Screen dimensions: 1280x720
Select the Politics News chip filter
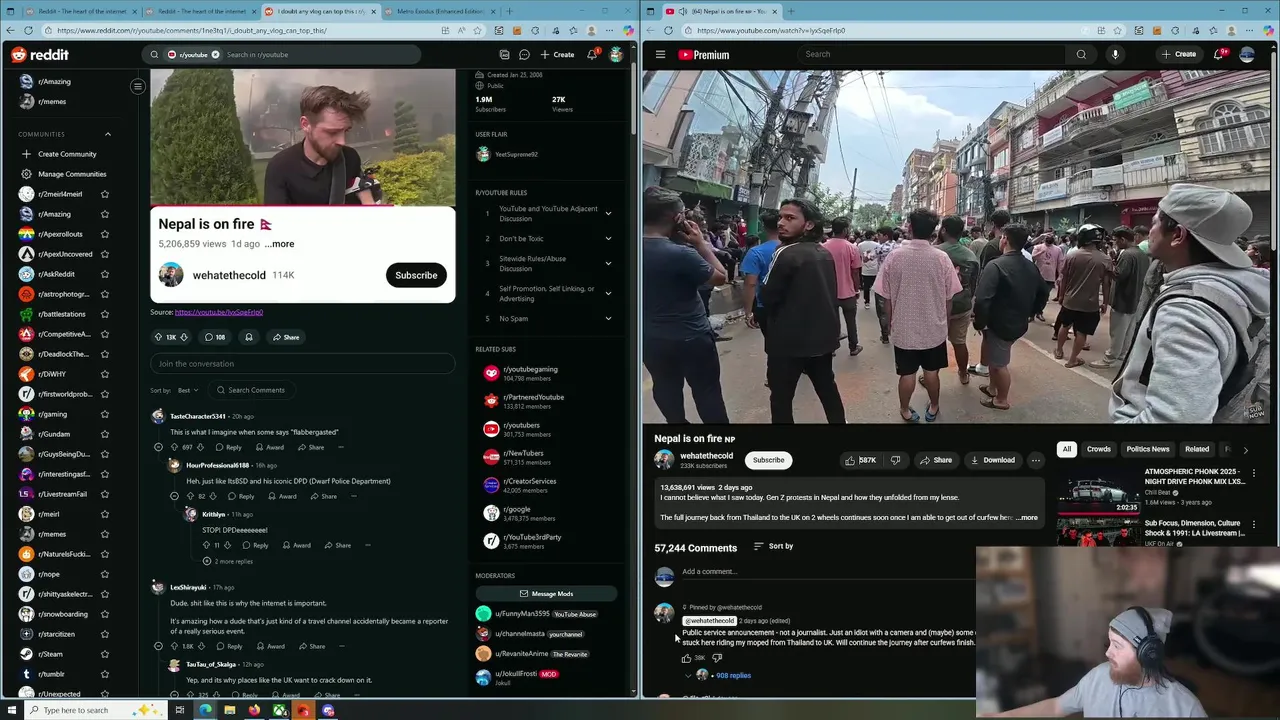click(1148, 450)
